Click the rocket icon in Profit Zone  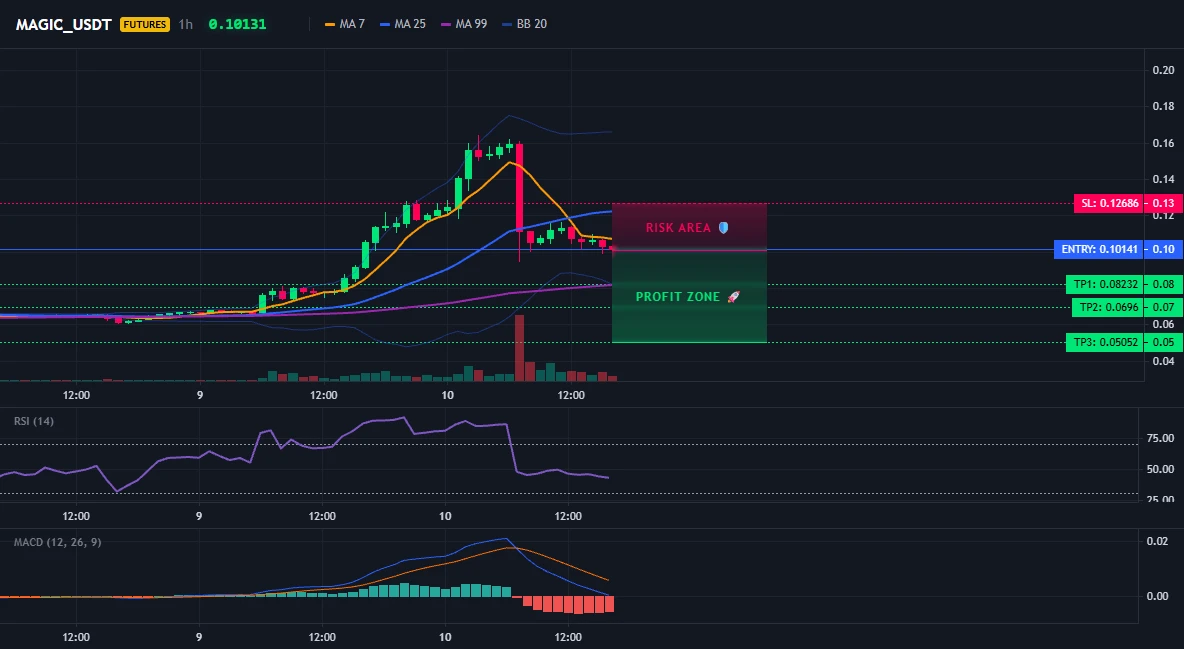point(733,297)
